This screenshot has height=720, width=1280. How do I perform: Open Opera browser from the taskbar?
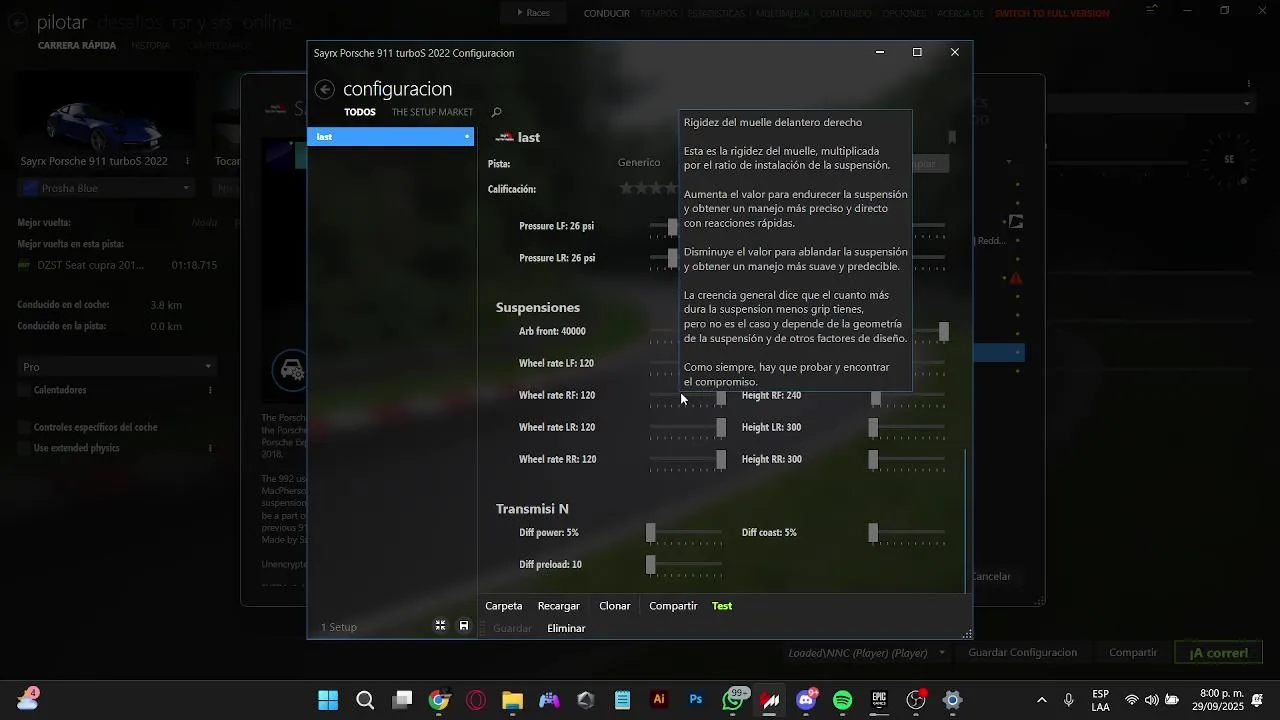[x=476, y=700]
